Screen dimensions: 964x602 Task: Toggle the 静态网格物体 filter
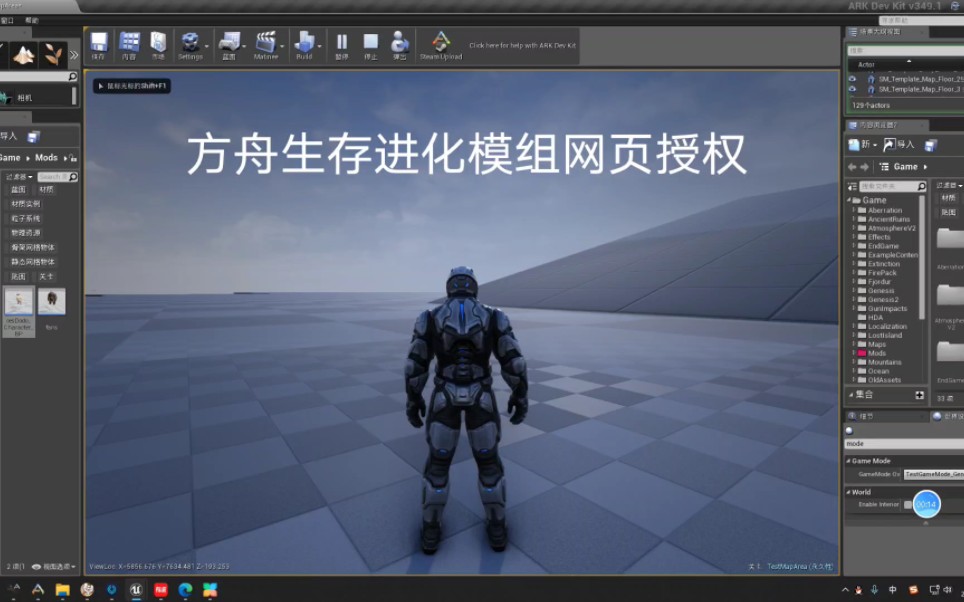(33, 262)
